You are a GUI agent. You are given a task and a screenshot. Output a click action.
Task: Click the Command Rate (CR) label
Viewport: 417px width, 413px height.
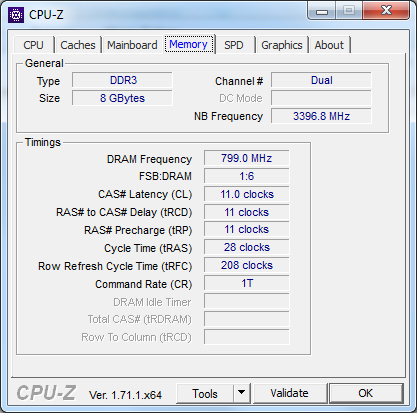(144, 284)
